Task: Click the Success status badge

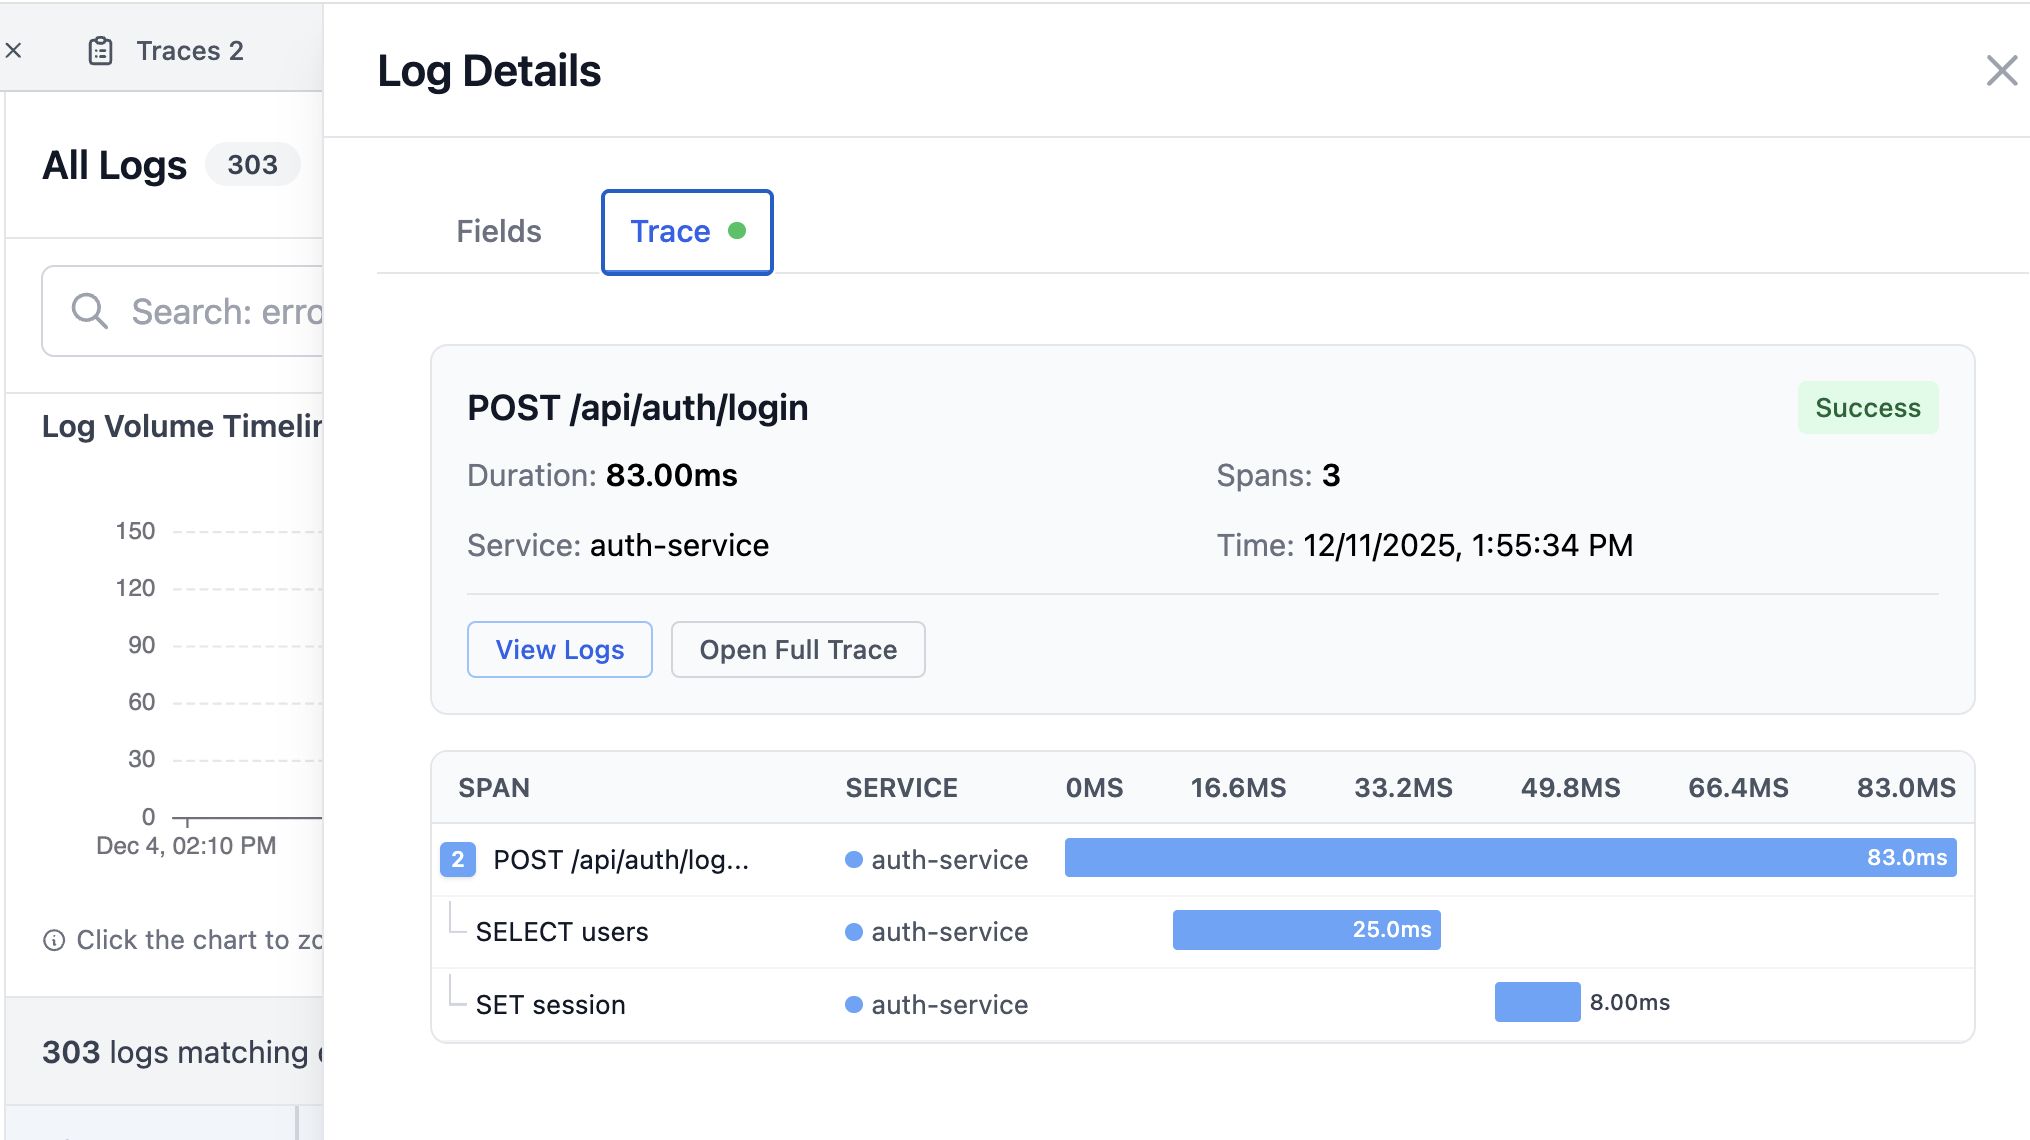Action: 1867,408
